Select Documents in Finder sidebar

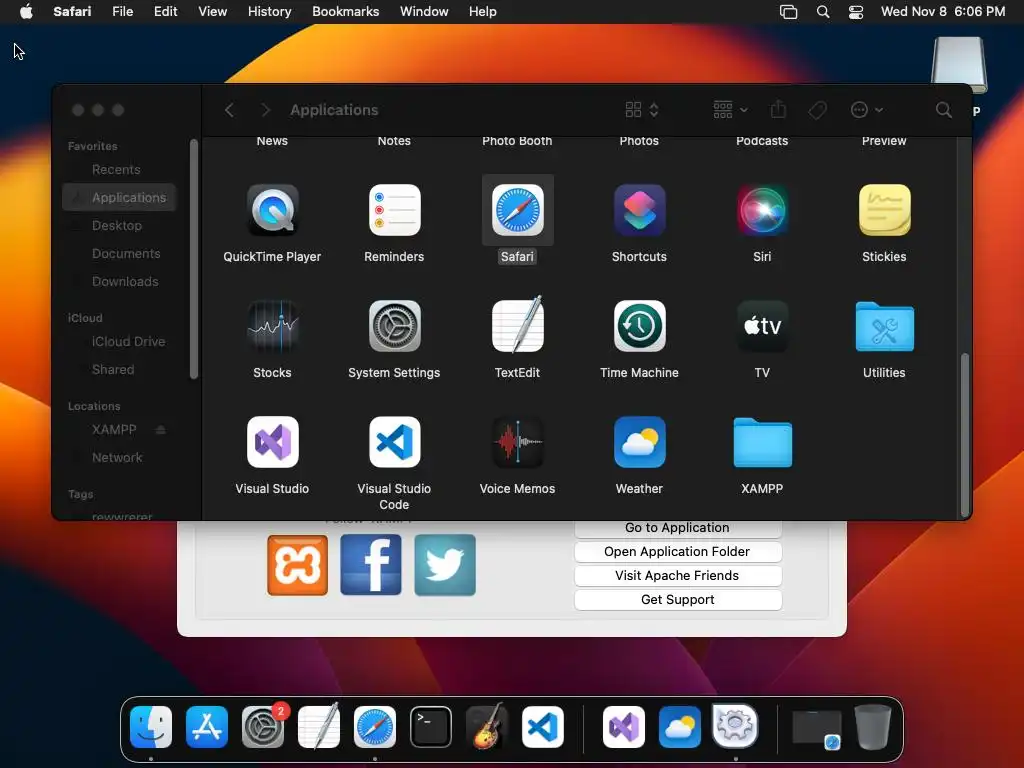tap(119, 254)
